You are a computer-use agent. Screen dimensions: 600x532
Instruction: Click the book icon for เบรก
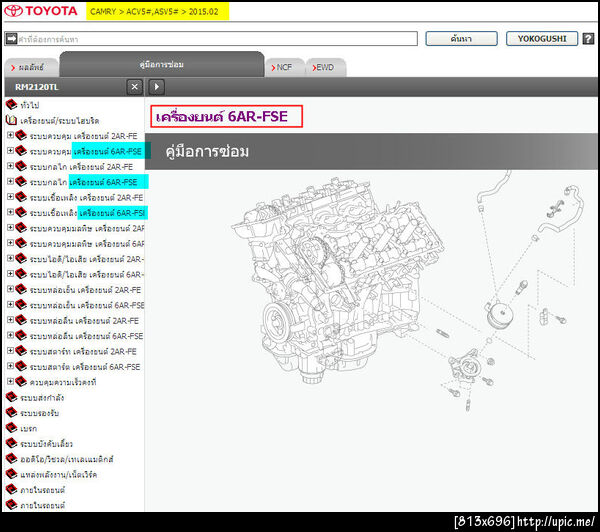point(11,428)
